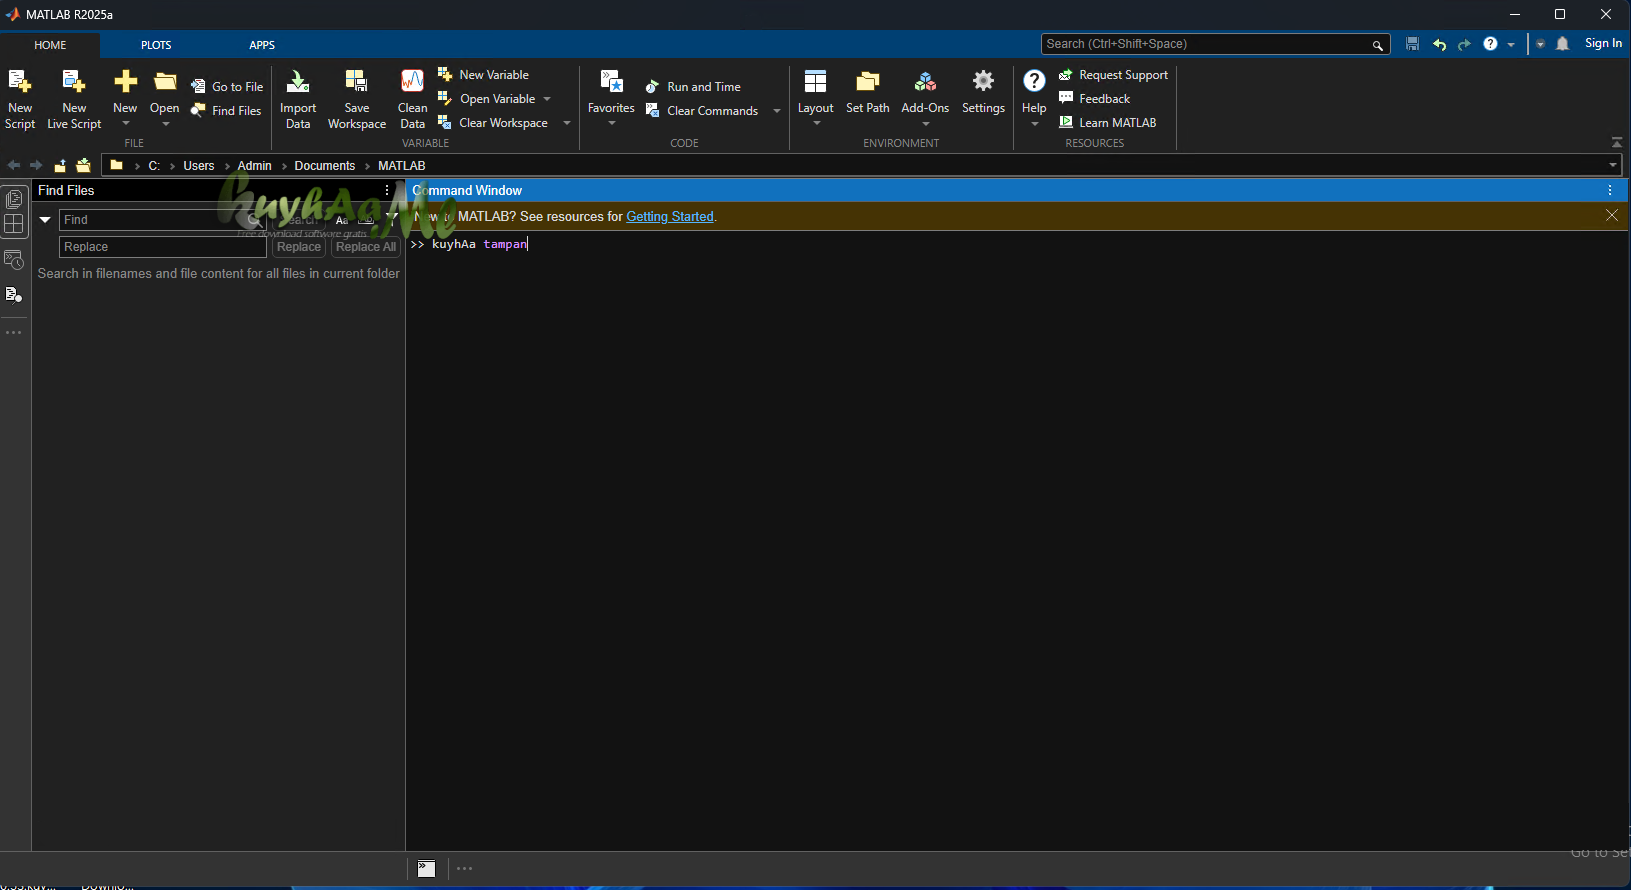Open the Find Files panel actions menu

tap(387, 190)
